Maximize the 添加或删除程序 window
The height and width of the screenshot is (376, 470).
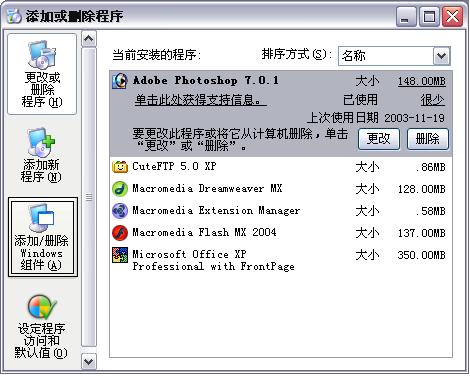click(x=429, y=17)
